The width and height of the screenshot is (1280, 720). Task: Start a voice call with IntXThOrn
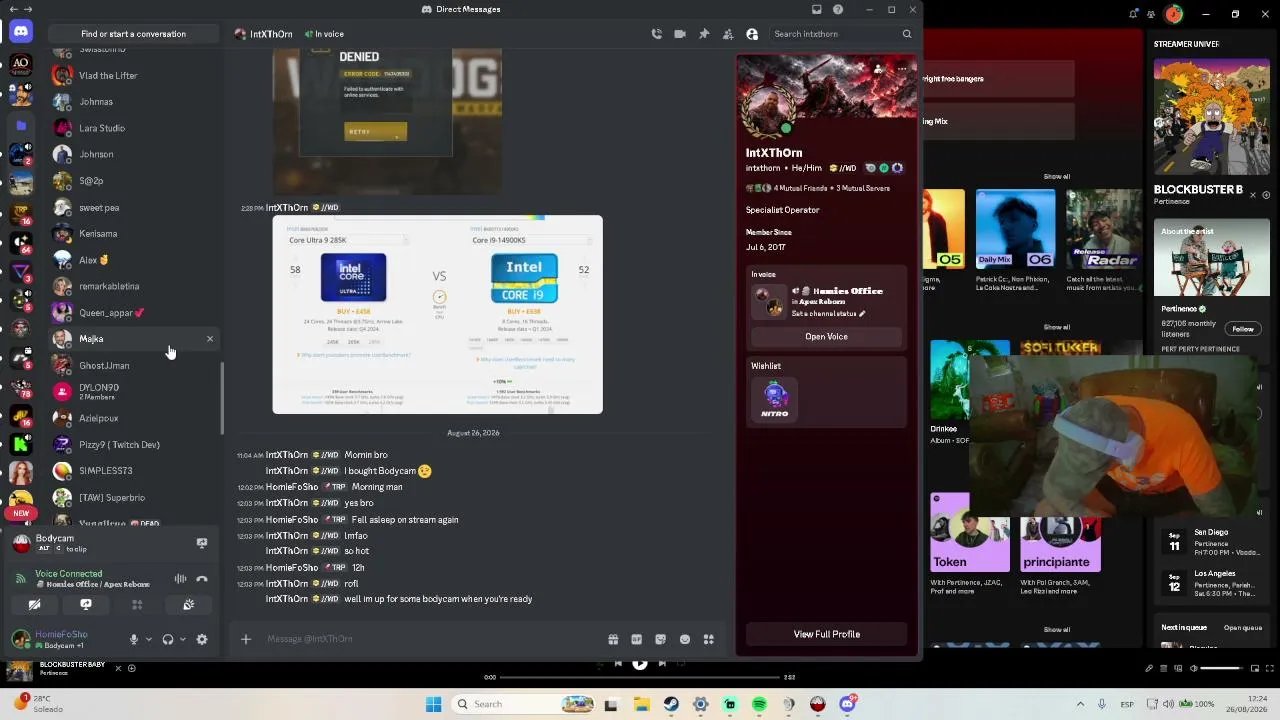[x=656, y=34]
